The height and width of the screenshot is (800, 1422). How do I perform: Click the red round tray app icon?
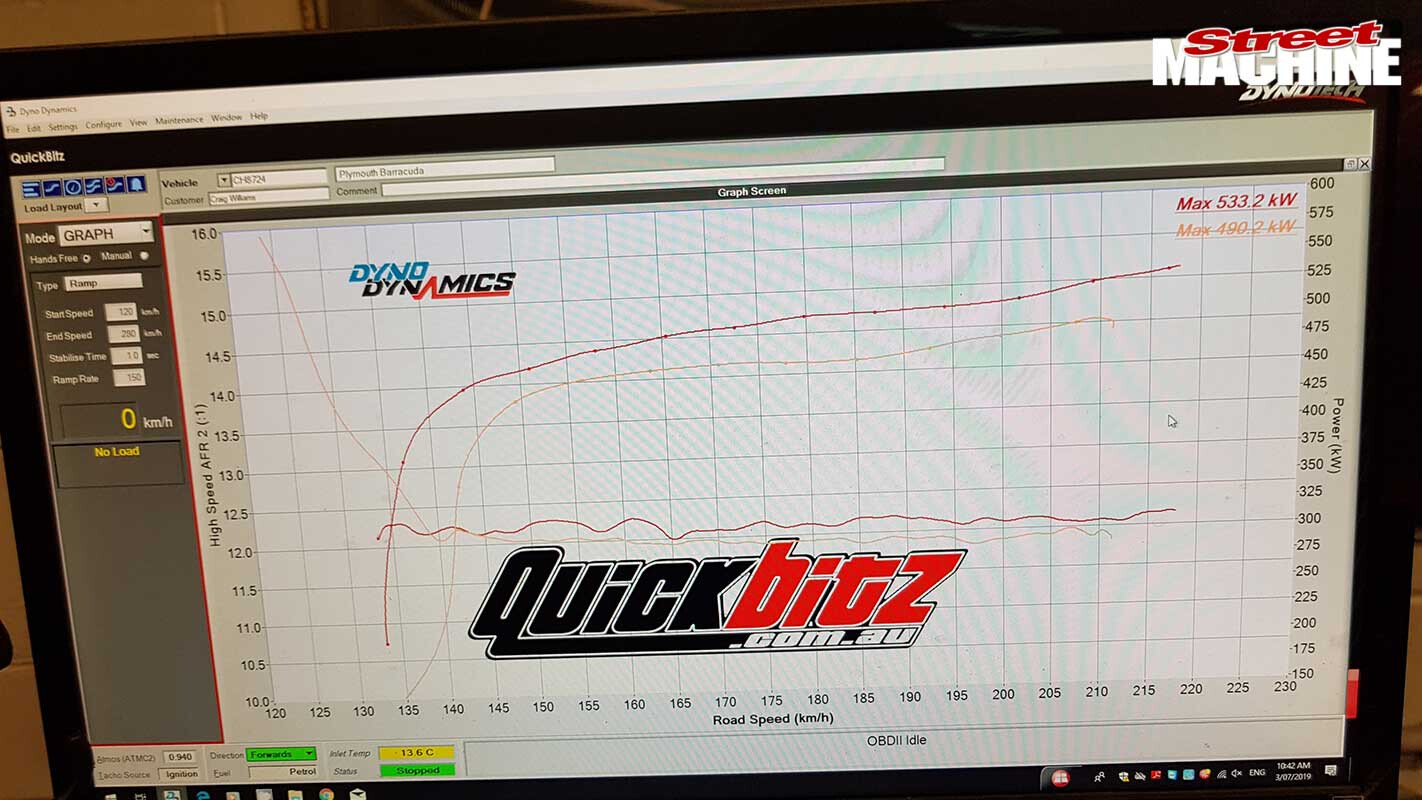[x=1061, y=778]
